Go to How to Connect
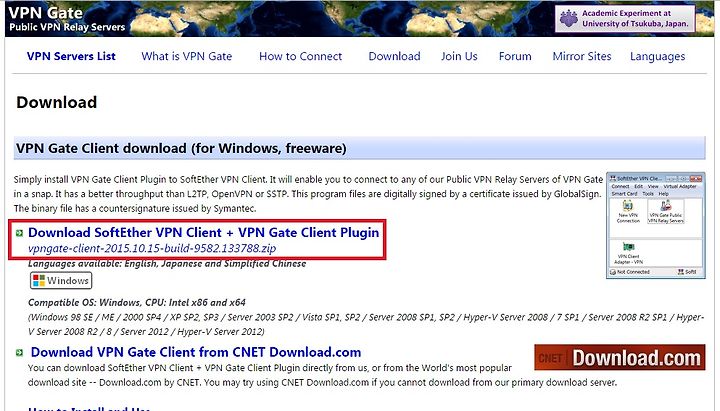720x411 pixels. [300, 56]
